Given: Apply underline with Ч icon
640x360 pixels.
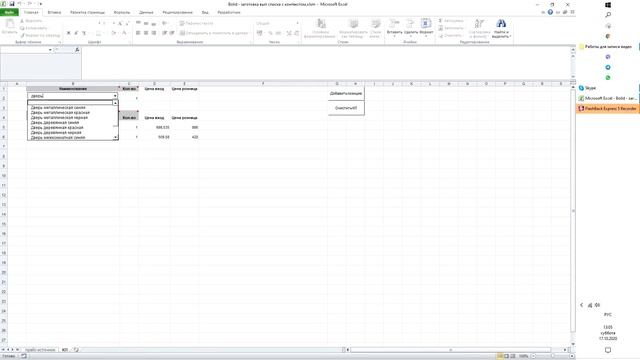Looking at the screenshot, I should [x=84, y=33].
